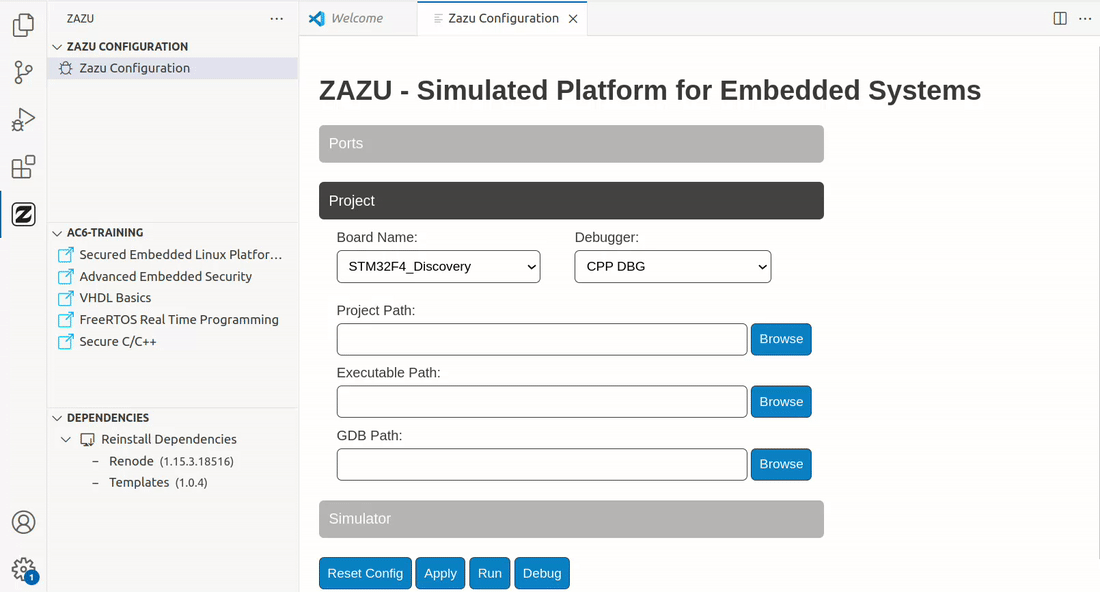Open the Board Name dropdown
Screen dimensions: 1100x592
point(438,267)
